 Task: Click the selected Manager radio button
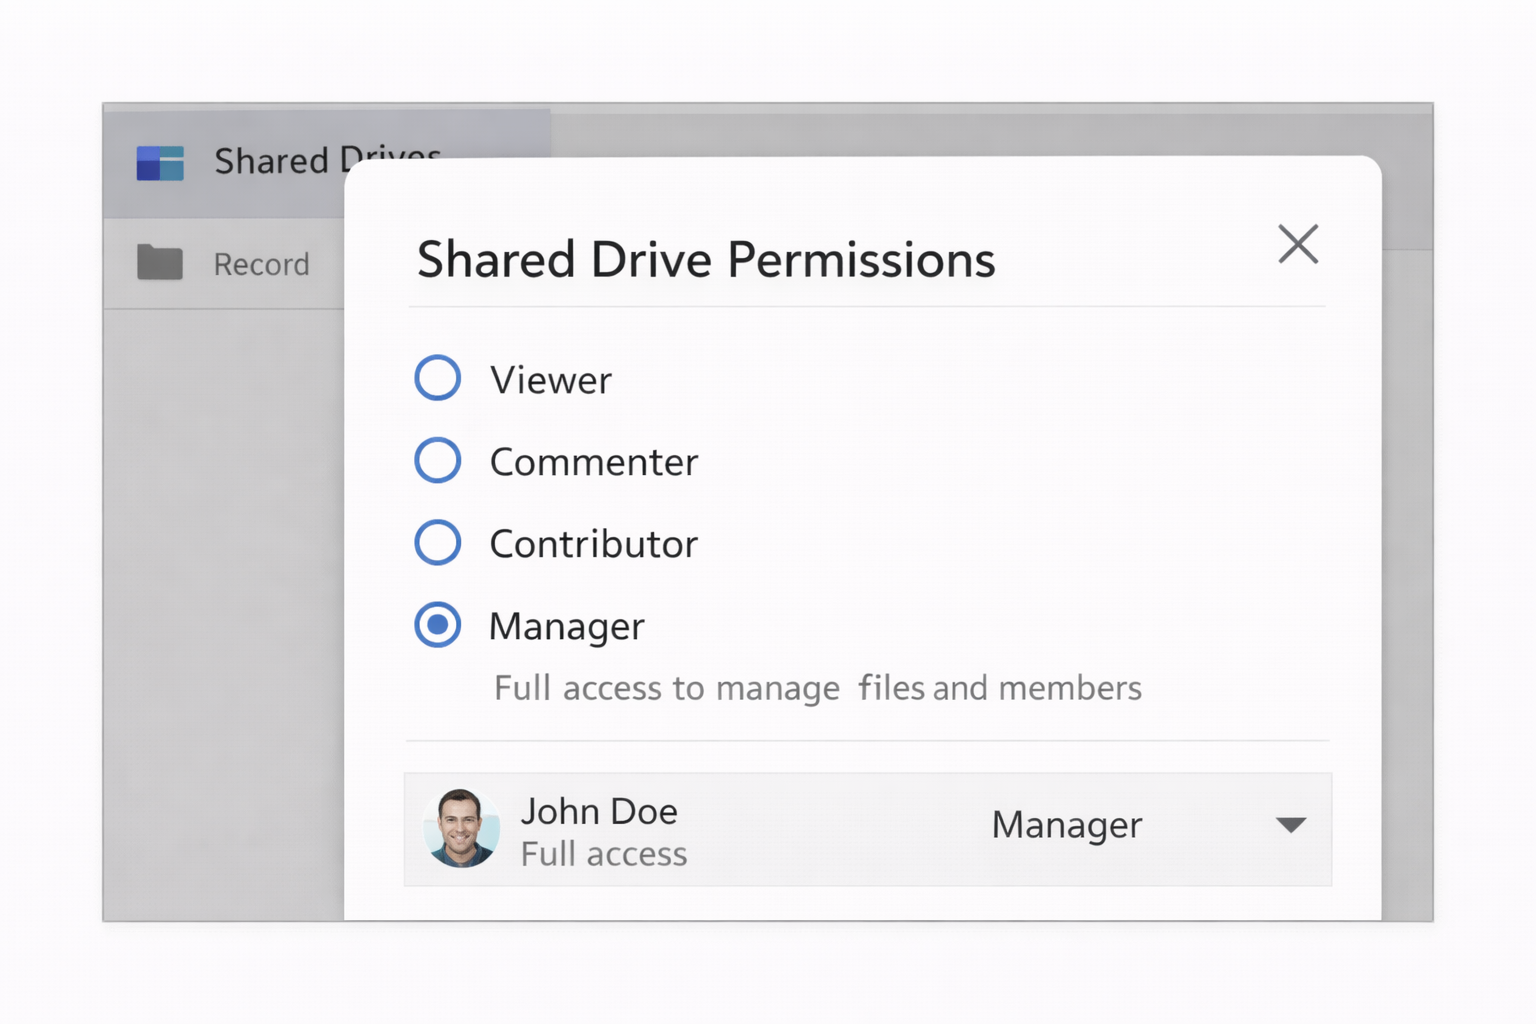(x=438, y=625)
